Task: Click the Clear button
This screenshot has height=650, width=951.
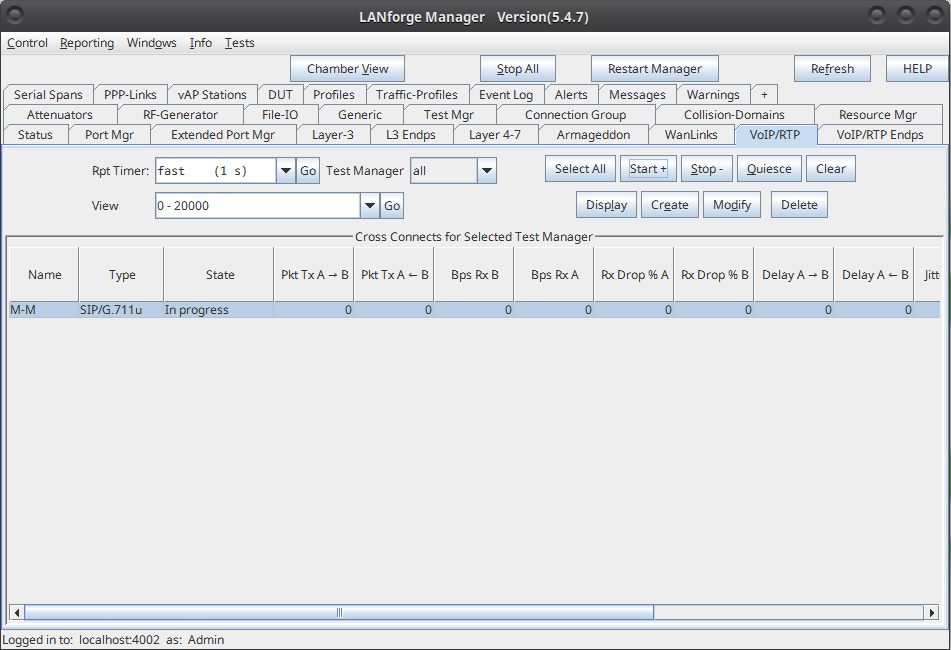Action: pos(830,169)
